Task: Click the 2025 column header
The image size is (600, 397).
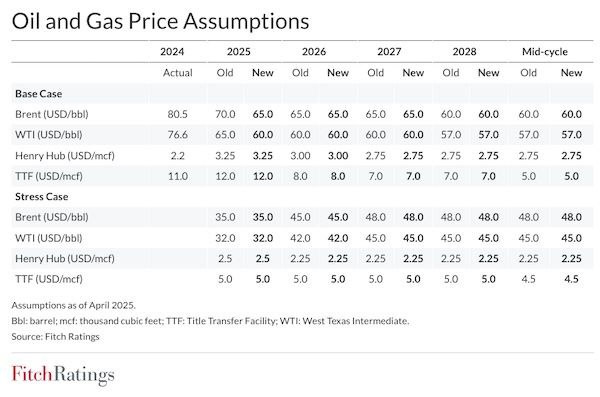Action: pos(239,52)
